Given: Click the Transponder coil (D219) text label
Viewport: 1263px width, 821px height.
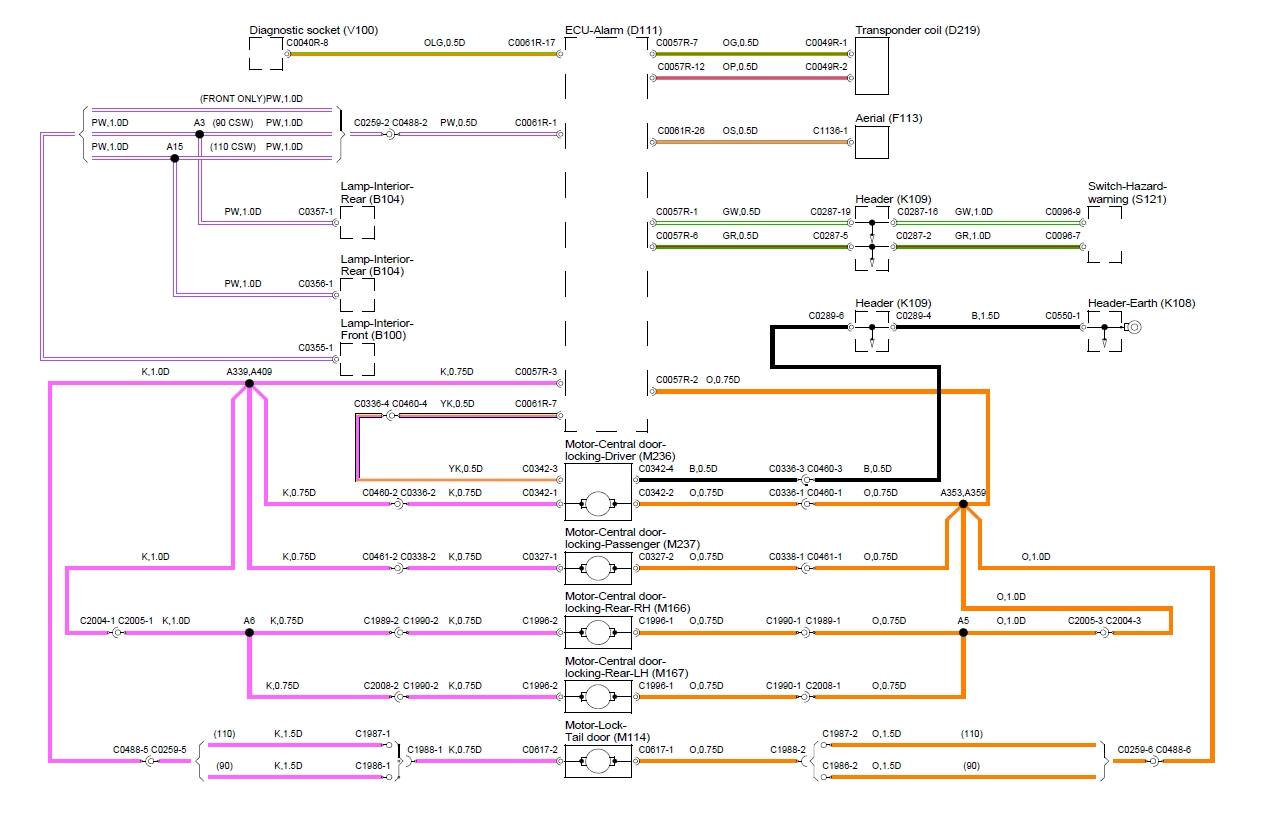Looking at the screenshot, I should pos(917,30).
